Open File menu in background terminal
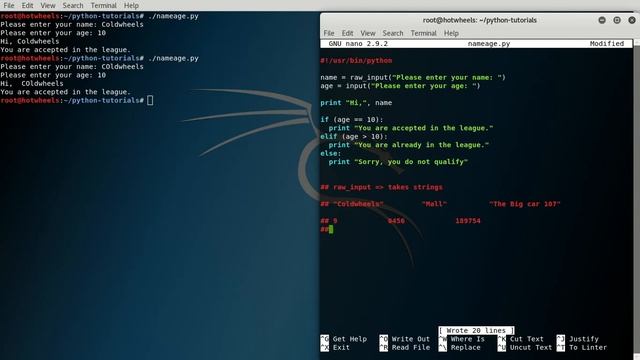The width and height of the screenshot is (640, 360). coord(9,5)
